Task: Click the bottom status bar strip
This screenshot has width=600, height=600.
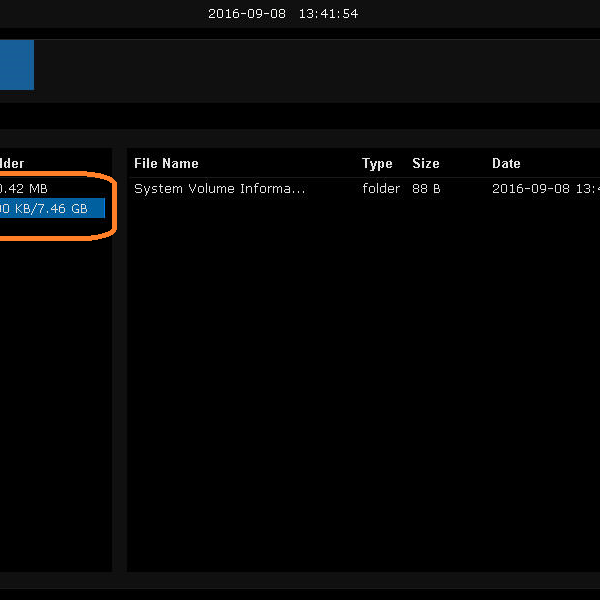Action: point(300,580)
